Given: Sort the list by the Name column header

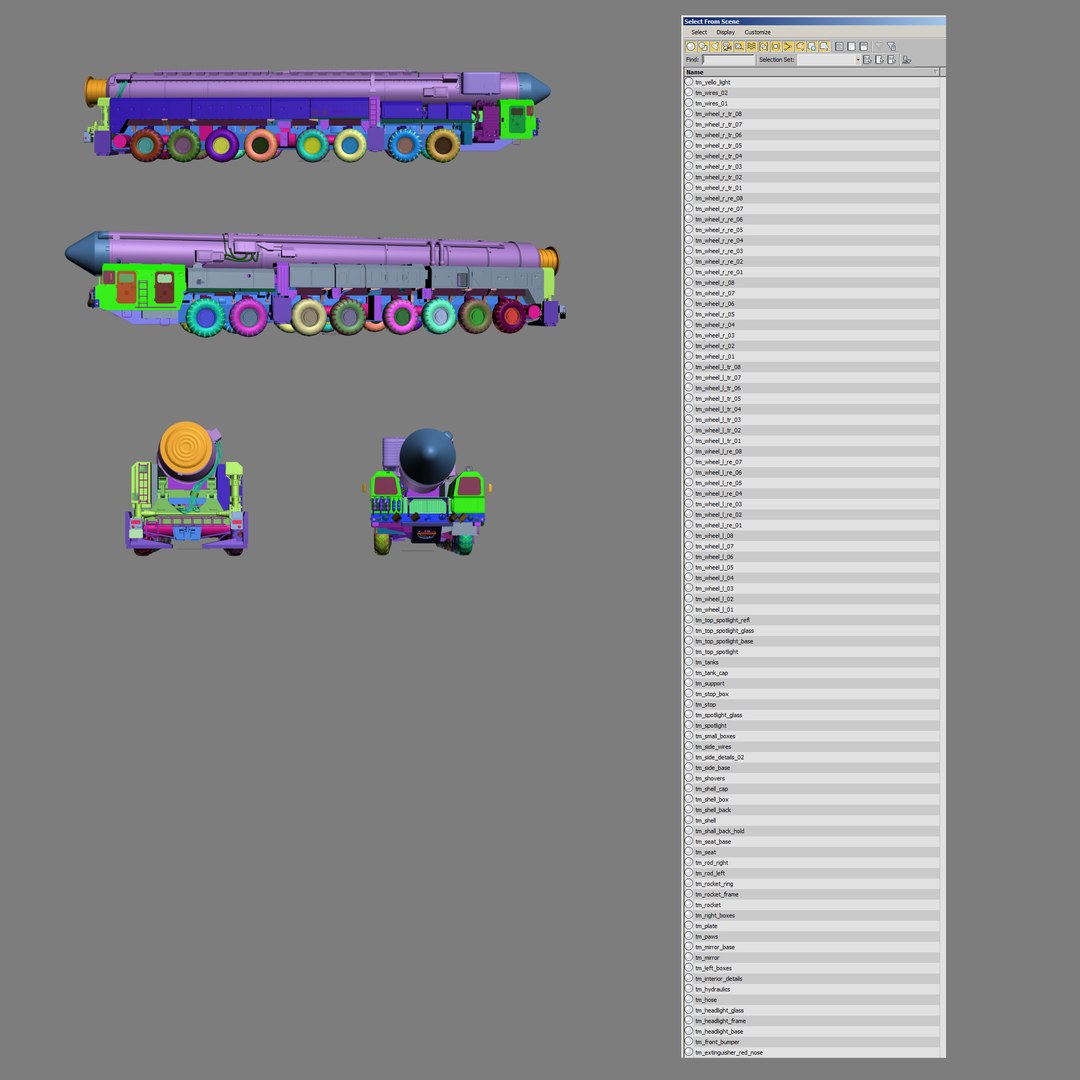Looking at the screenshot, I should pos(811,72).
